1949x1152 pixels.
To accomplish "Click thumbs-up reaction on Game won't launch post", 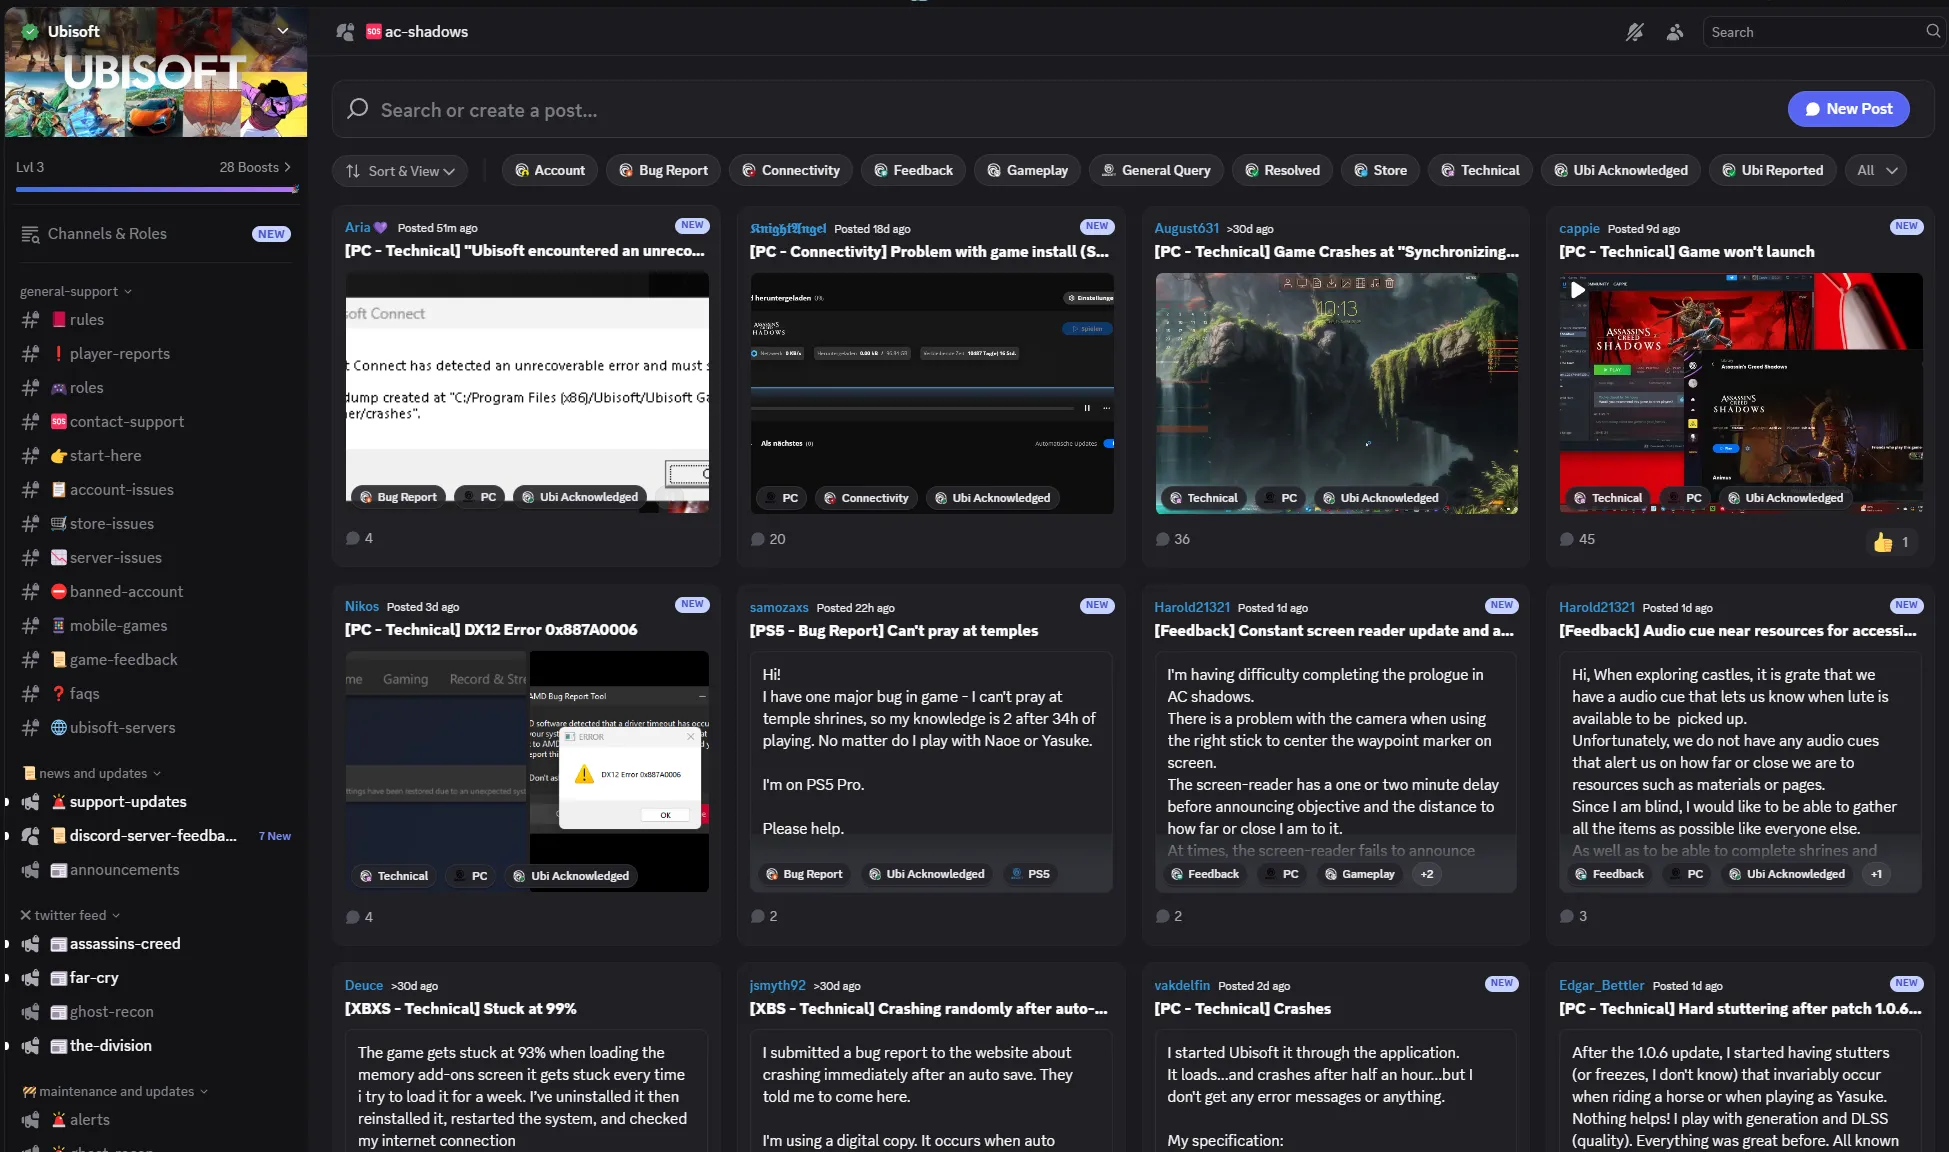I will coord(1892,542).
